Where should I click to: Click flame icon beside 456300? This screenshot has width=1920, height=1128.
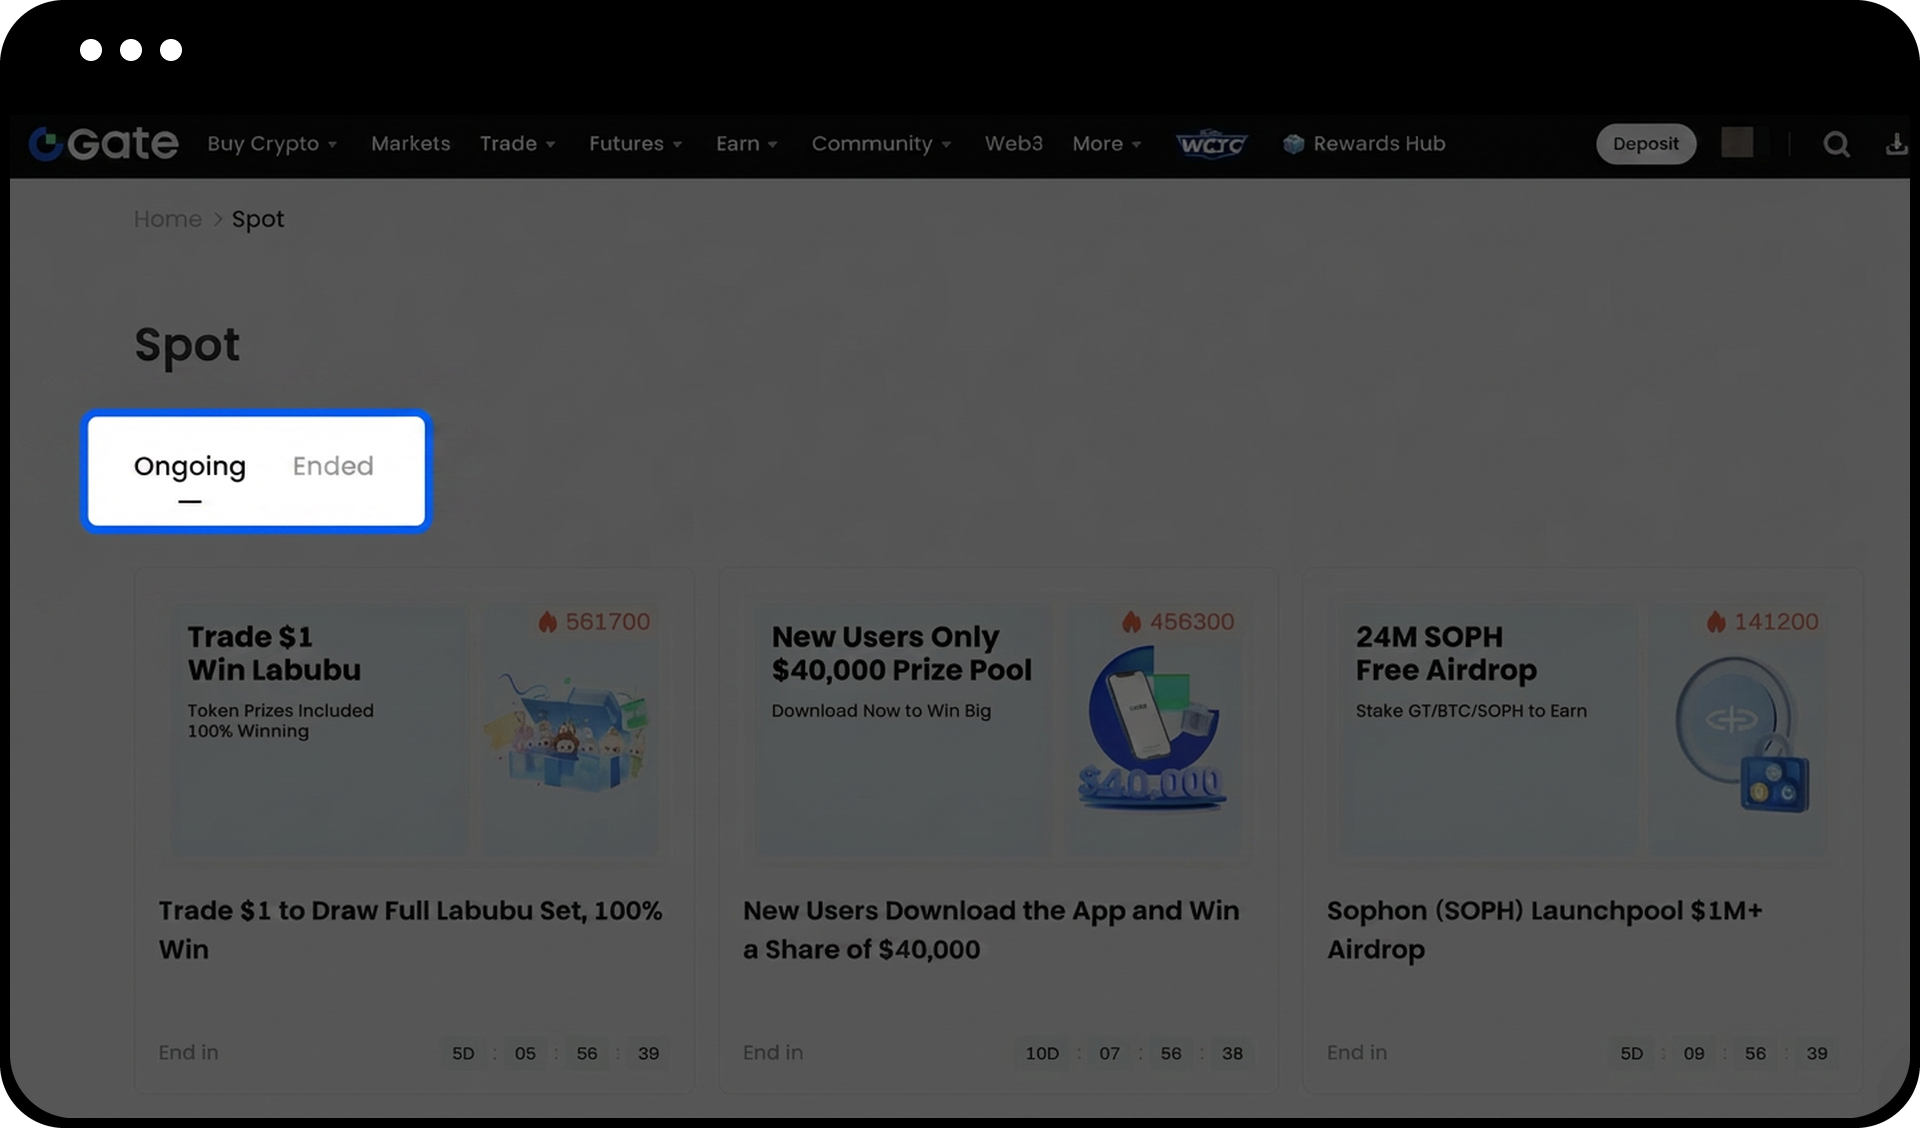1131,622
